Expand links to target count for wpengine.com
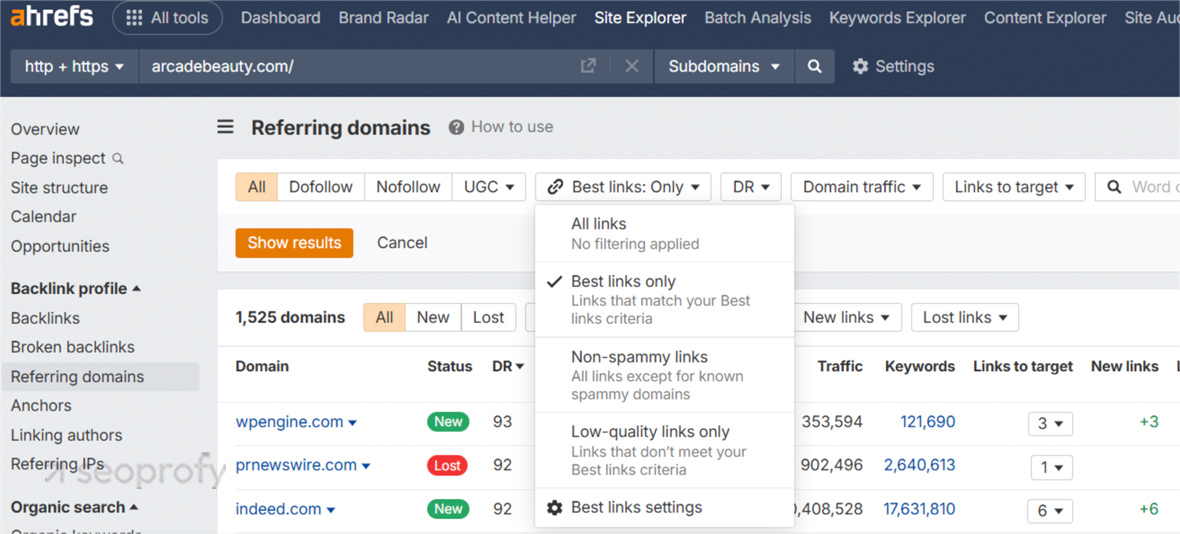1180x534 pixels. coord(1051,423)
